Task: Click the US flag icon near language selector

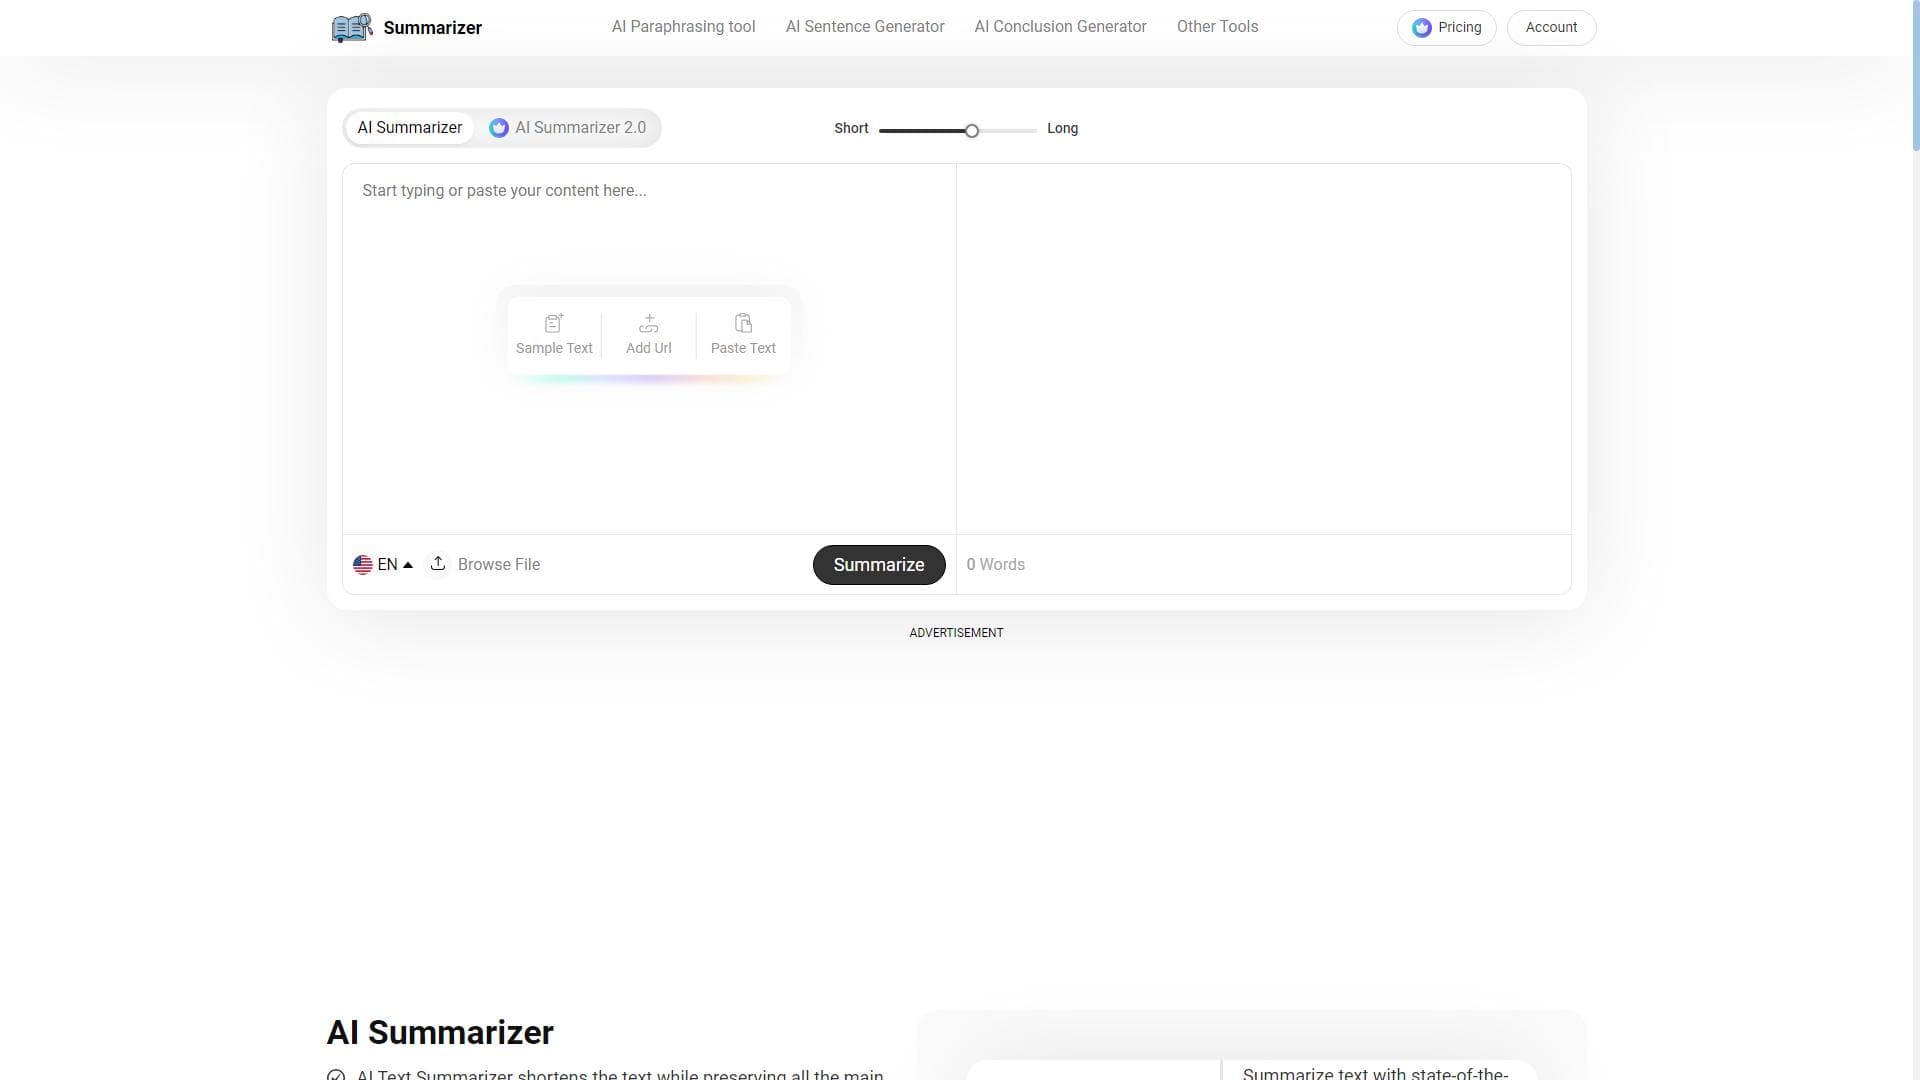Action: 364,564
